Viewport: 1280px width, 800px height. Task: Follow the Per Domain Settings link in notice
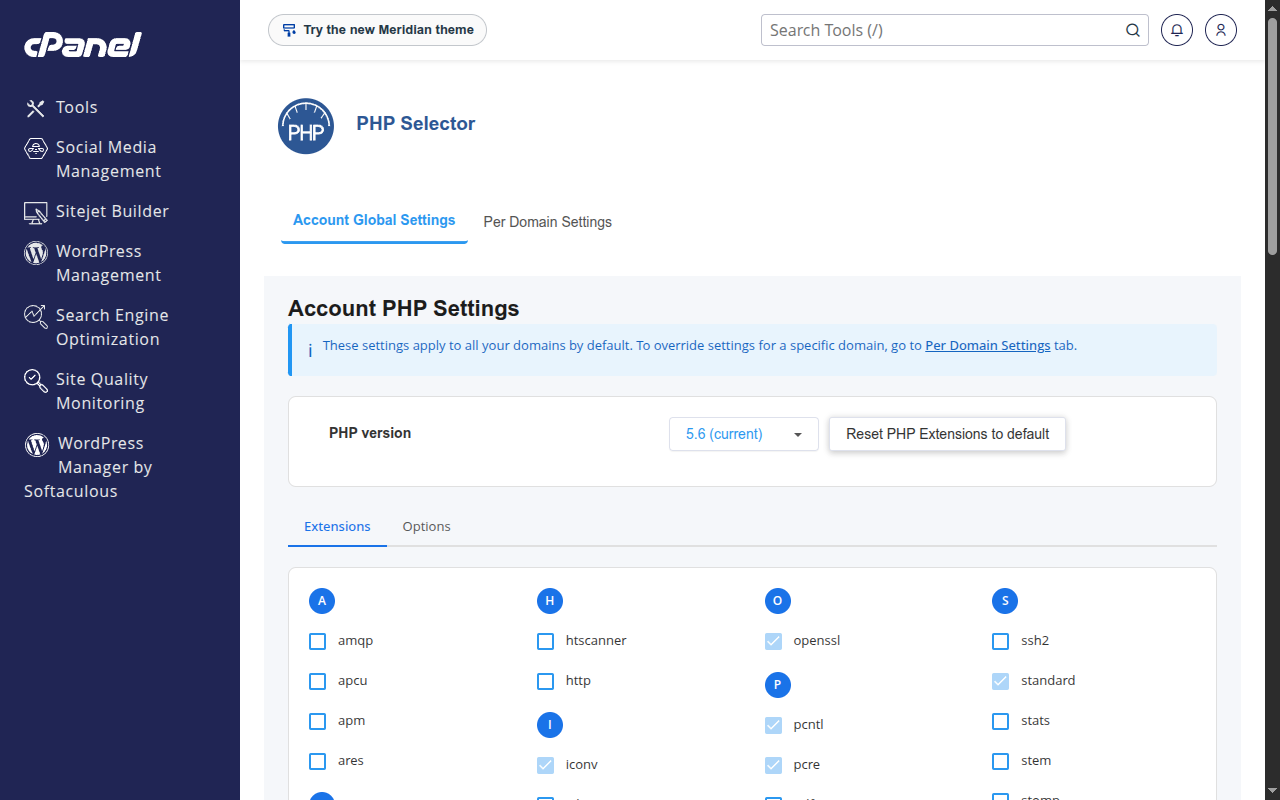point(988,346)
